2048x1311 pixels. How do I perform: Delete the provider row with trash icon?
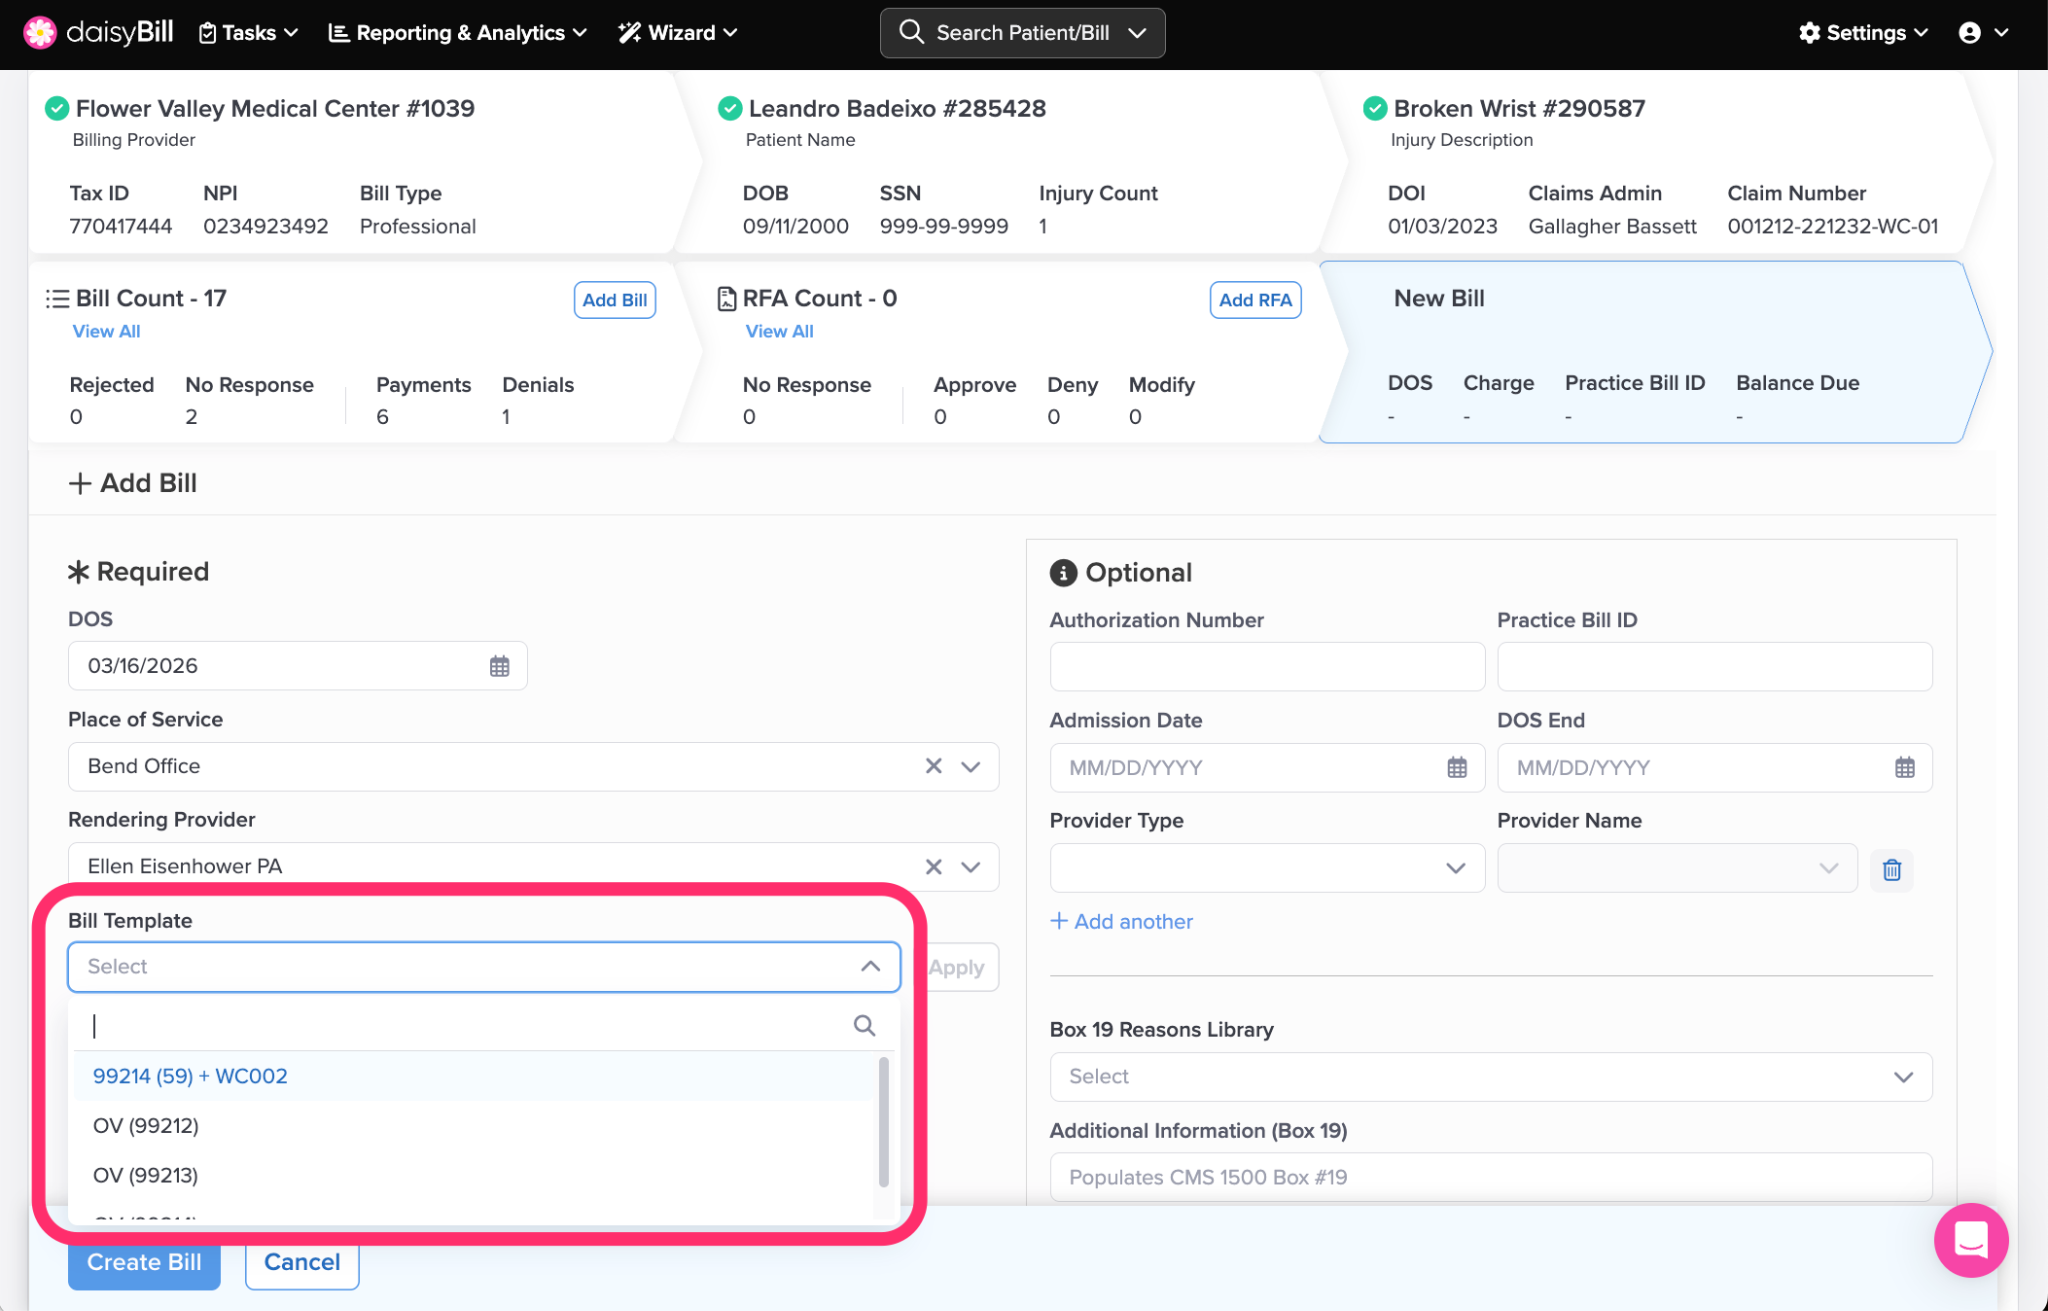1891,869
